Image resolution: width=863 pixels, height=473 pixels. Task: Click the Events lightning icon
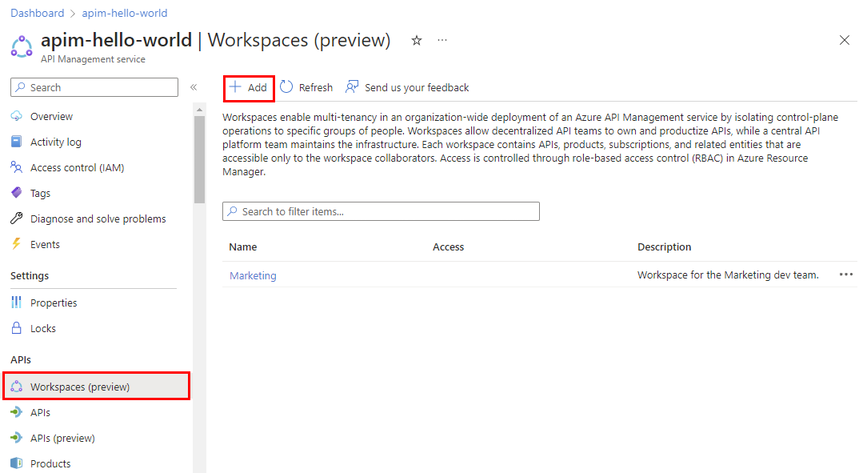click(x=17, y=244)
